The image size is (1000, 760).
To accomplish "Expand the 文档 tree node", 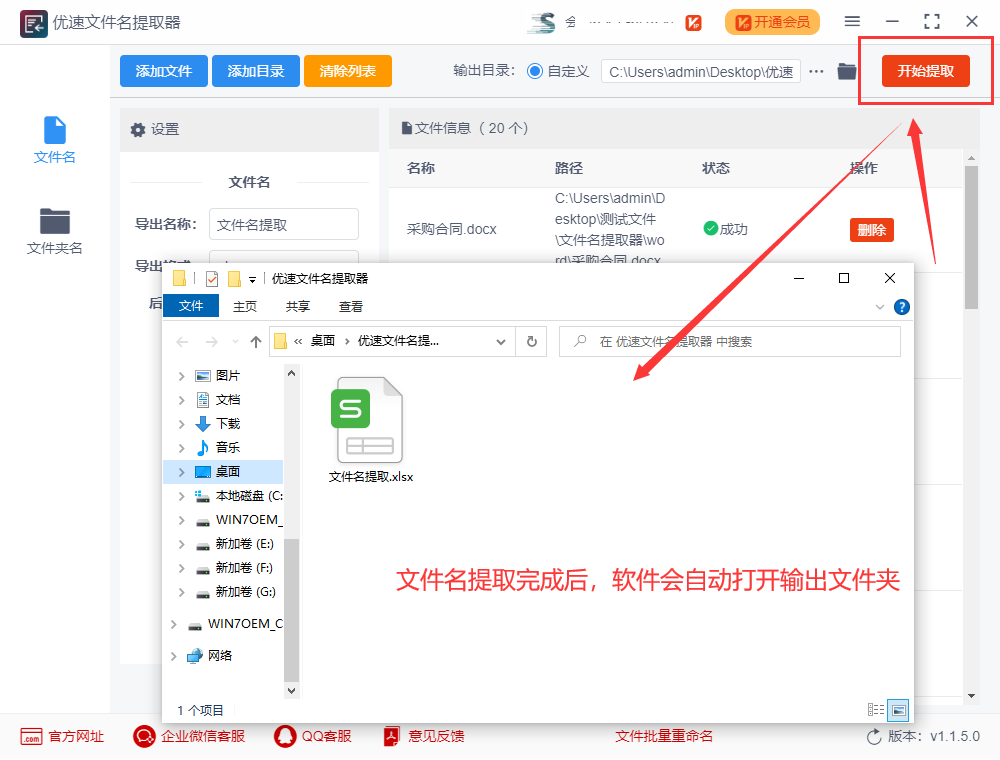I will click(182, 400).
